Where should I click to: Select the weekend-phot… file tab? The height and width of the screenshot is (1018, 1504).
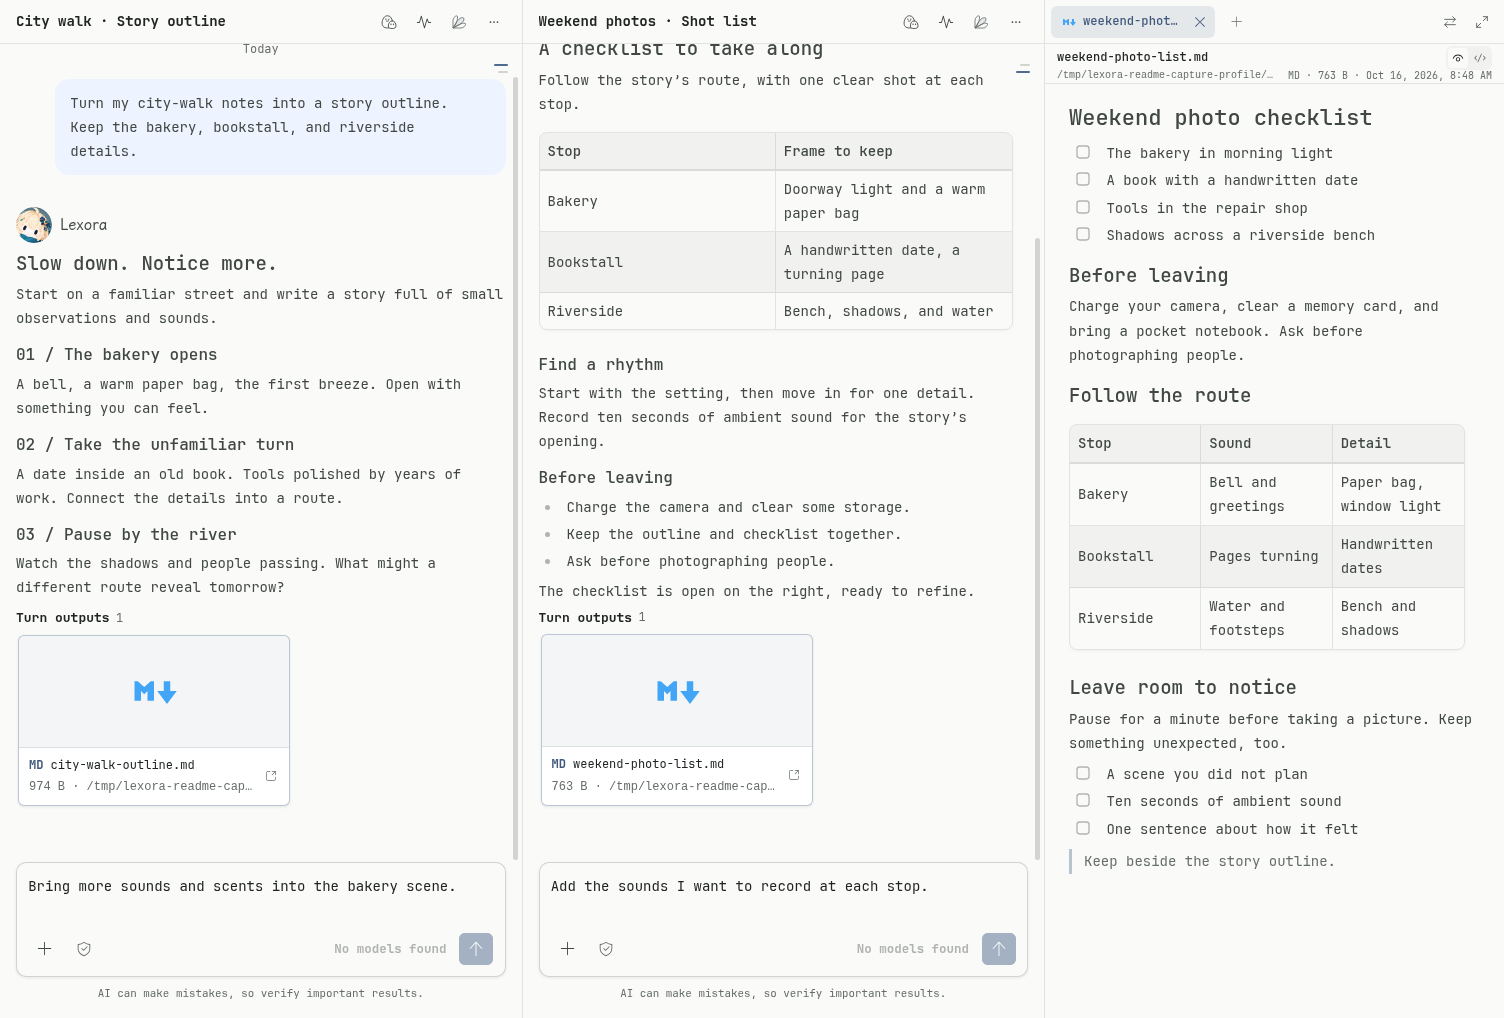pos(1133,21)
